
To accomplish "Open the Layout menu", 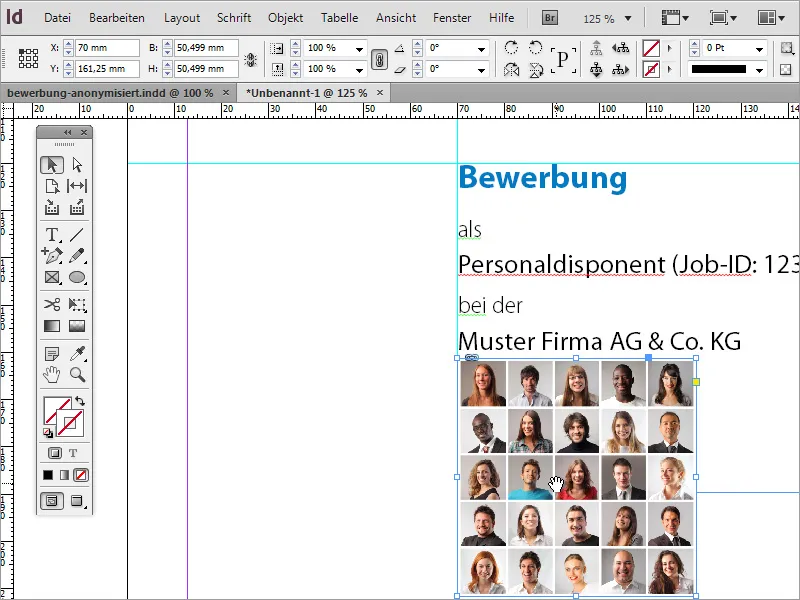I will pyautogui.click(x=182, y=18).
